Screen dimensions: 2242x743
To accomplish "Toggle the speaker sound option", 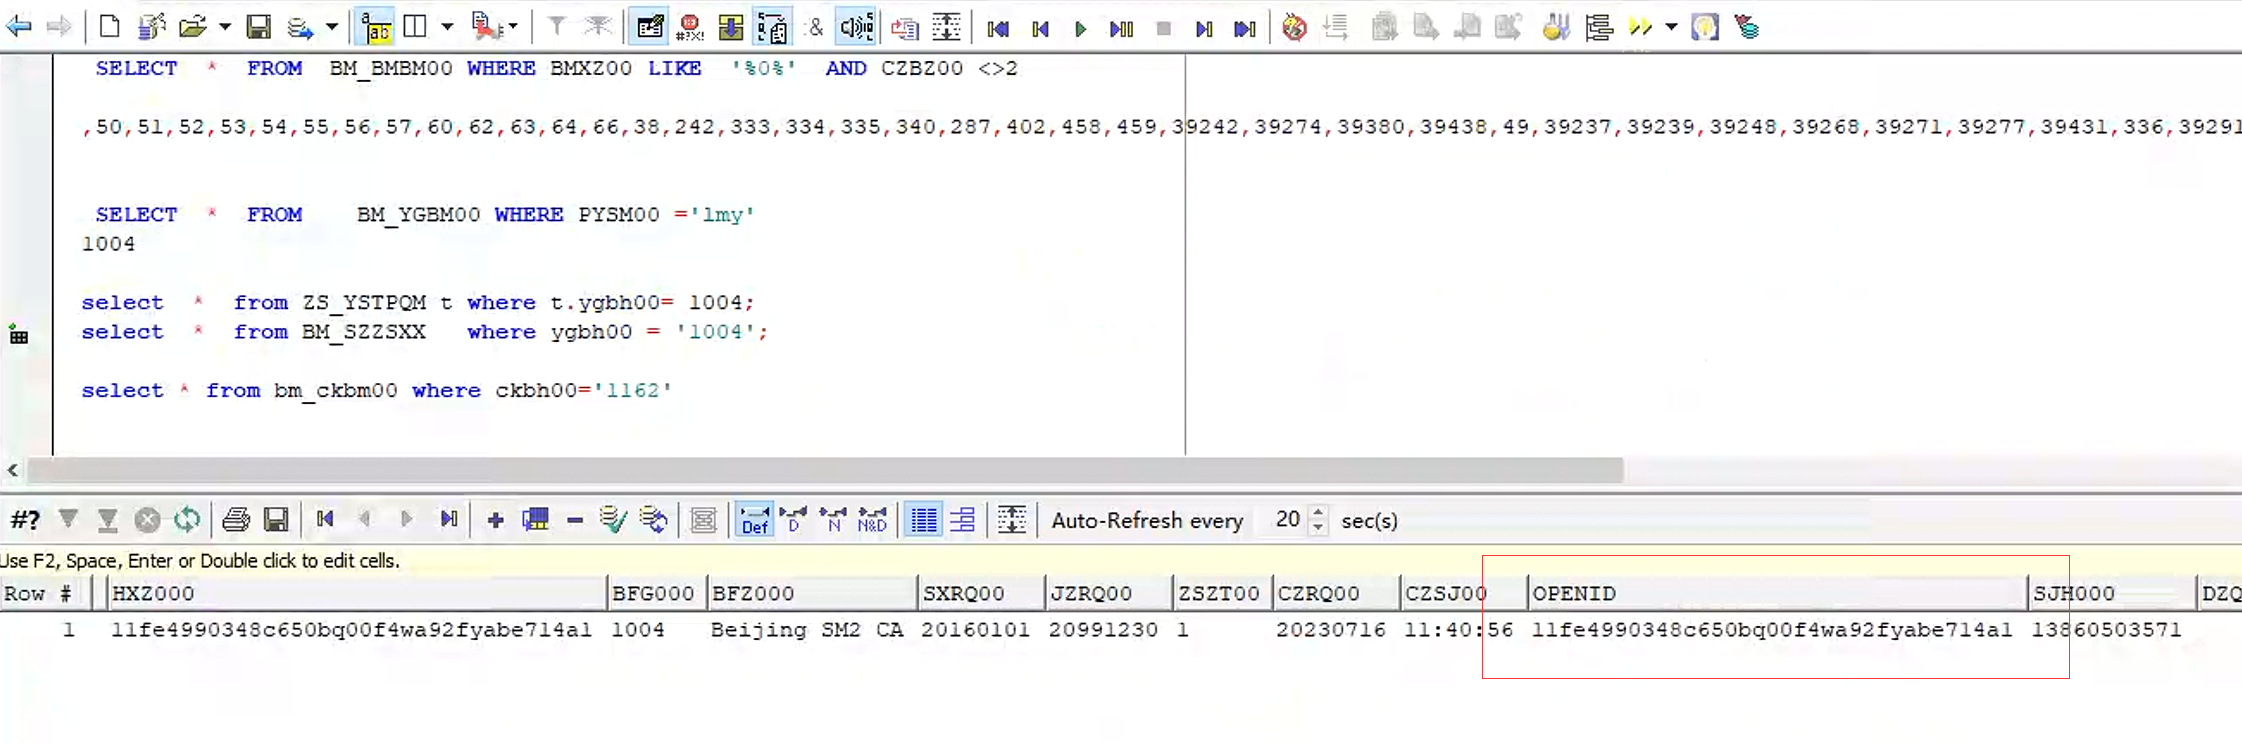I will pos(857,27).
